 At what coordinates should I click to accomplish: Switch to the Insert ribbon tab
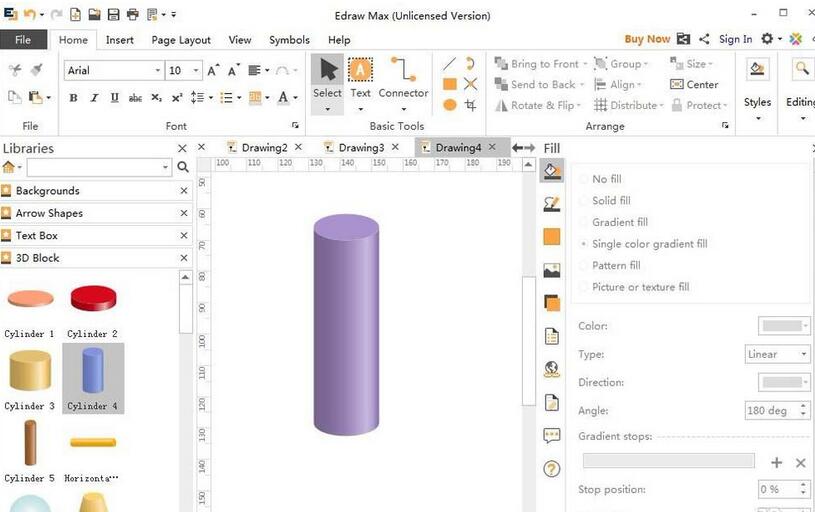(120, 40)
